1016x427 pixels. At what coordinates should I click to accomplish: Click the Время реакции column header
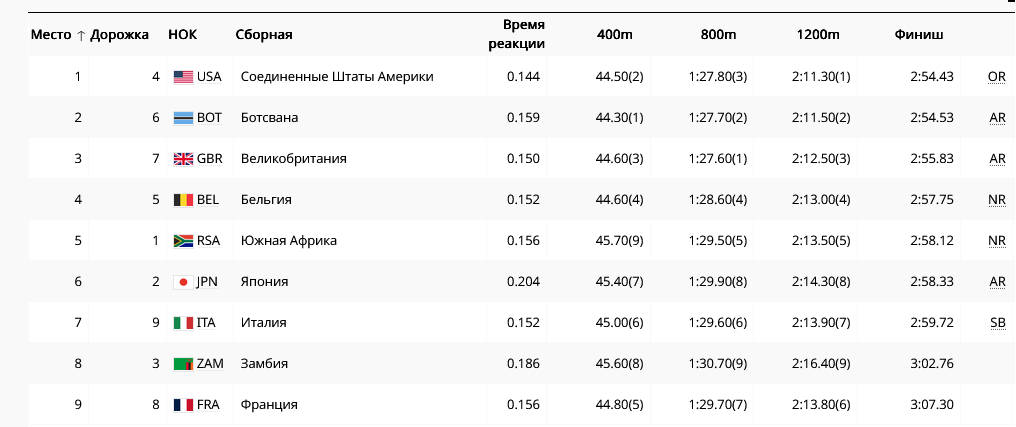(x=517, y=35)
